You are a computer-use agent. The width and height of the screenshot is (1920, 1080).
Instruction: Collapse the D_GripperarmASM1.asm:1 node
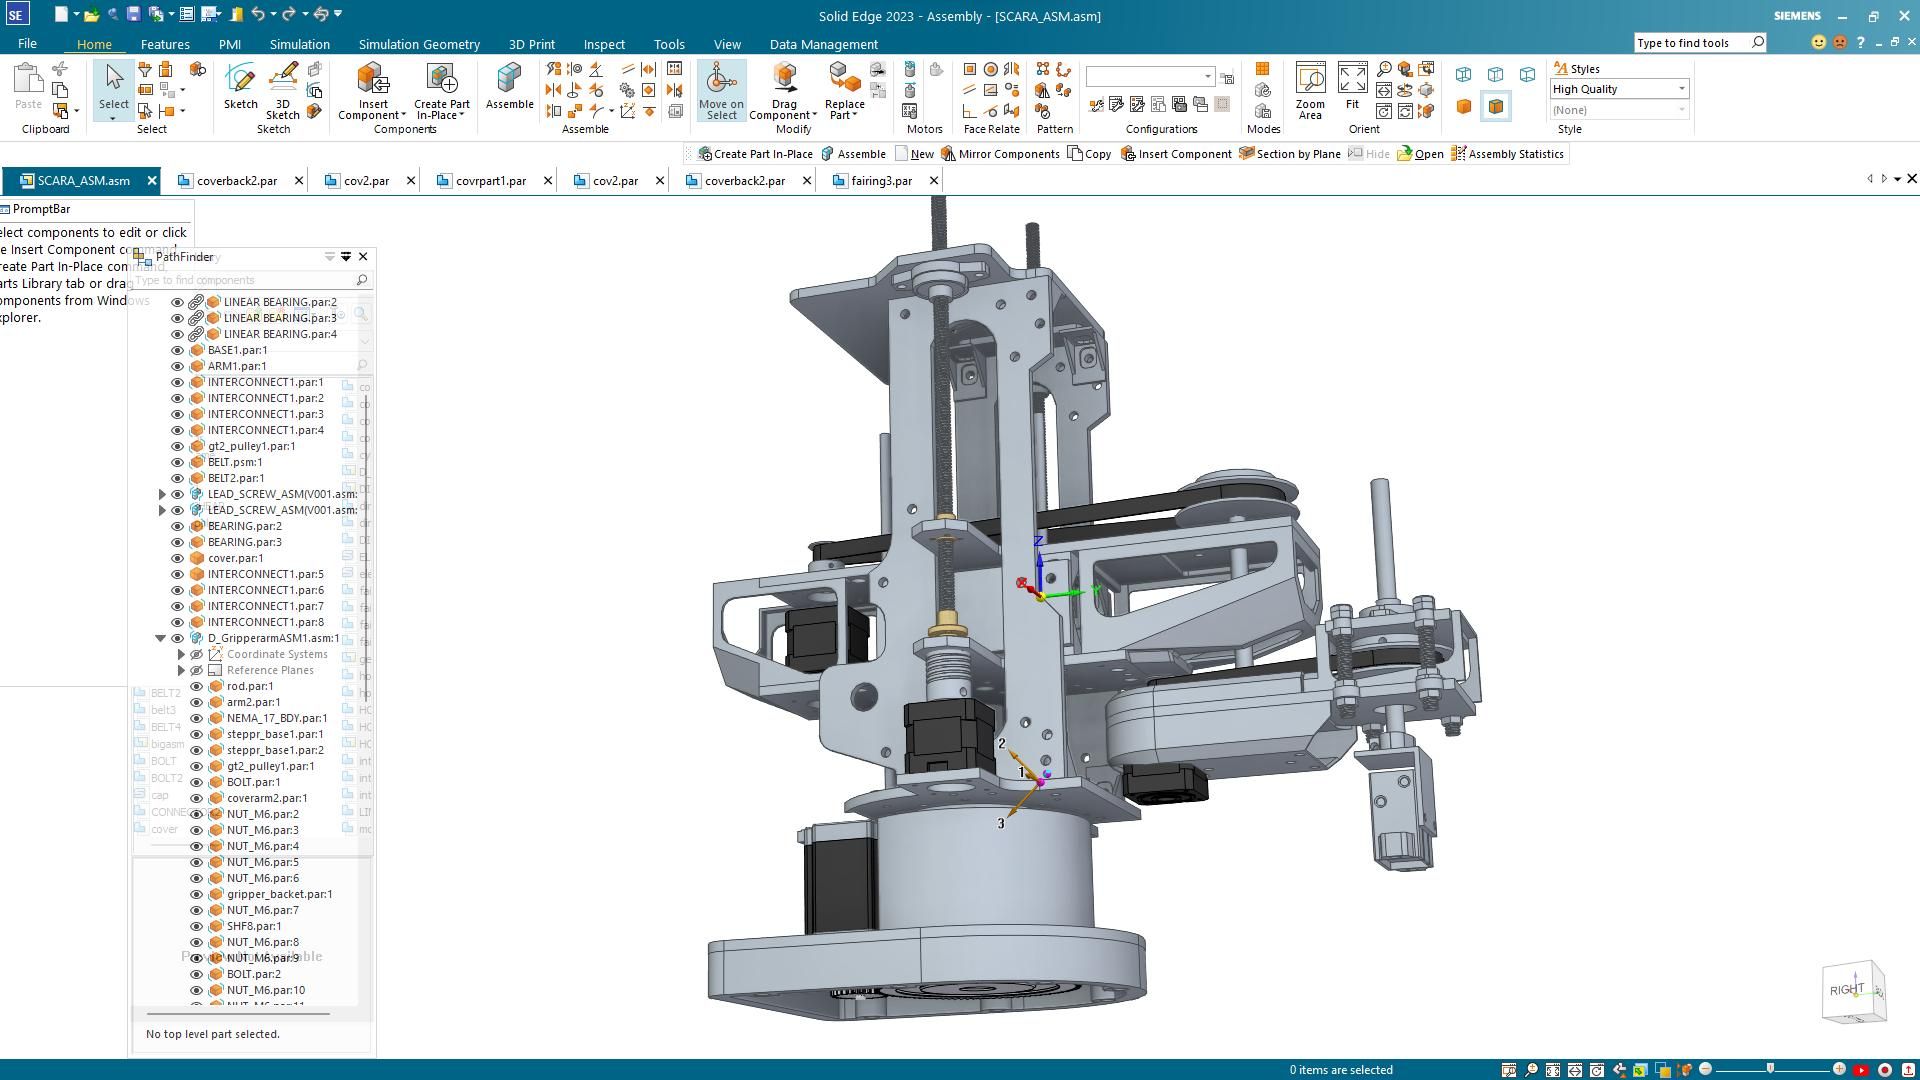tap(160, 638)
